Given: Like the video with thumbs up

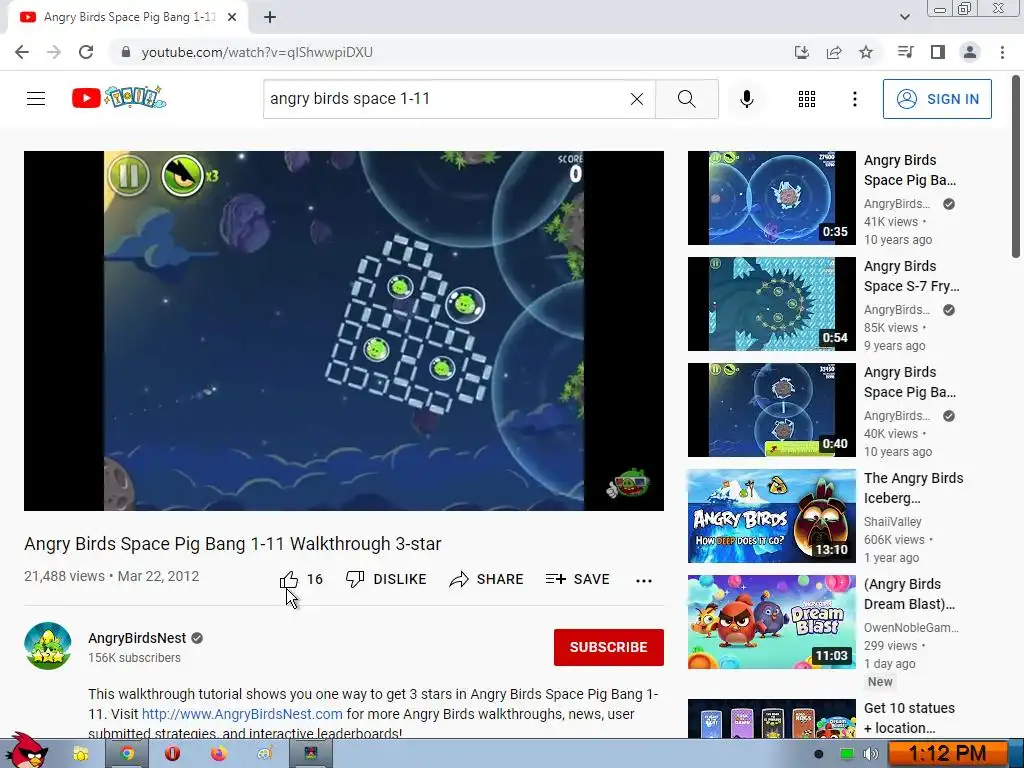Looking at the screenshot, I should 289,579.
